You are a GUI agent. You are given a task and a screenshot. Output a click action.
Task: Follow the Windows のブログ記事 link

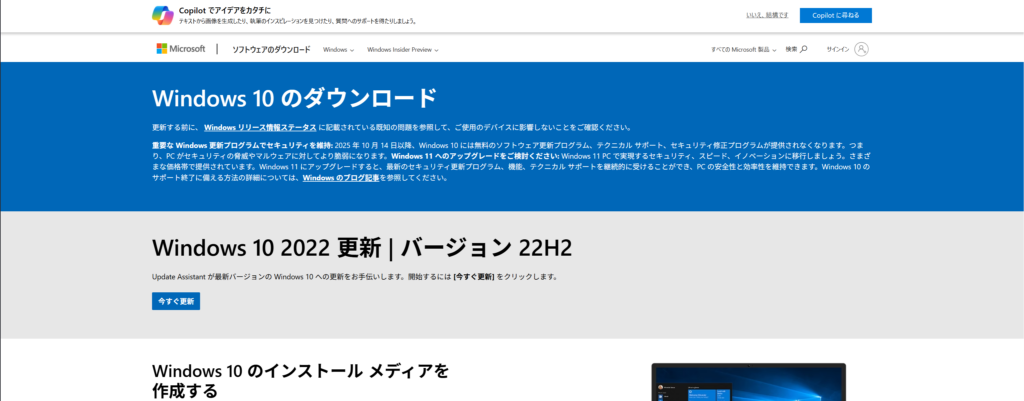[338, 177]
